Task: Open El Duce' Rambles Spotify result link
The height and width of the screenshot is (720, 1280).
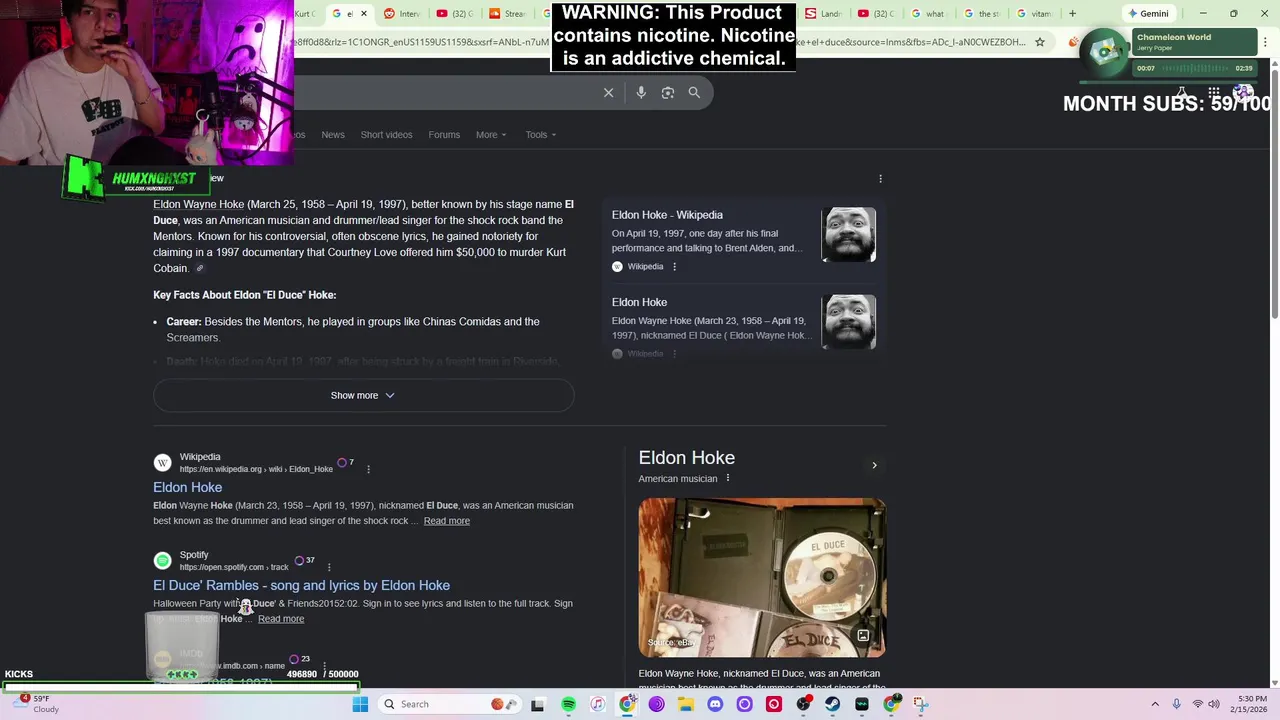Action: coord(301,585)
